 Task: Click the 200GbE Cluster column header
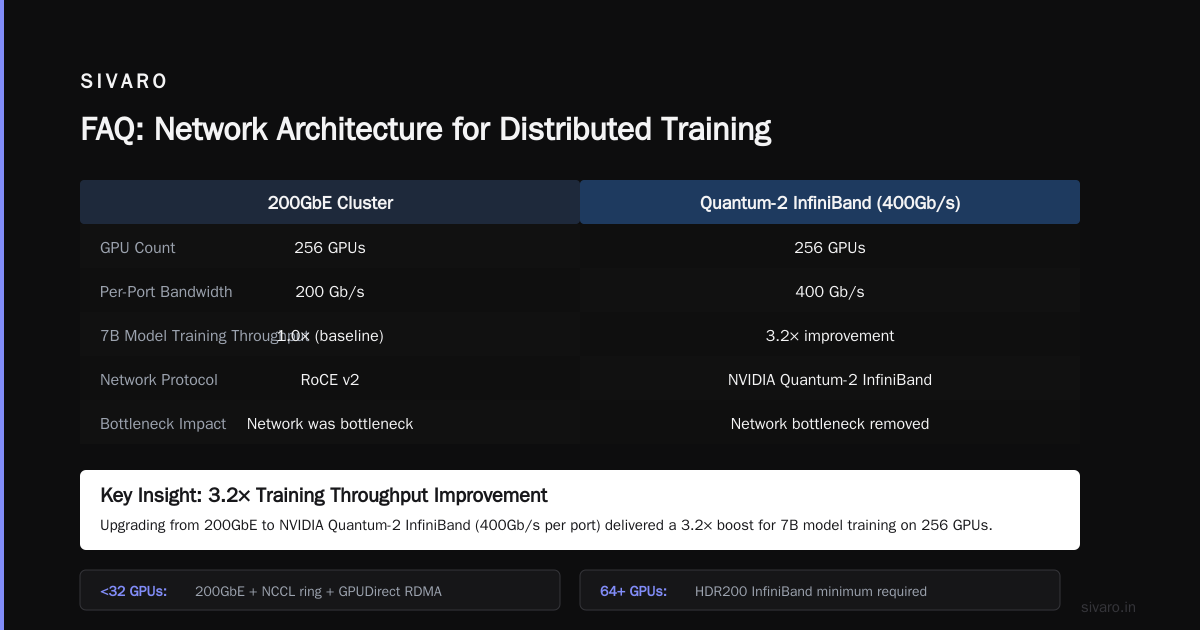click(x=330, y=203)
